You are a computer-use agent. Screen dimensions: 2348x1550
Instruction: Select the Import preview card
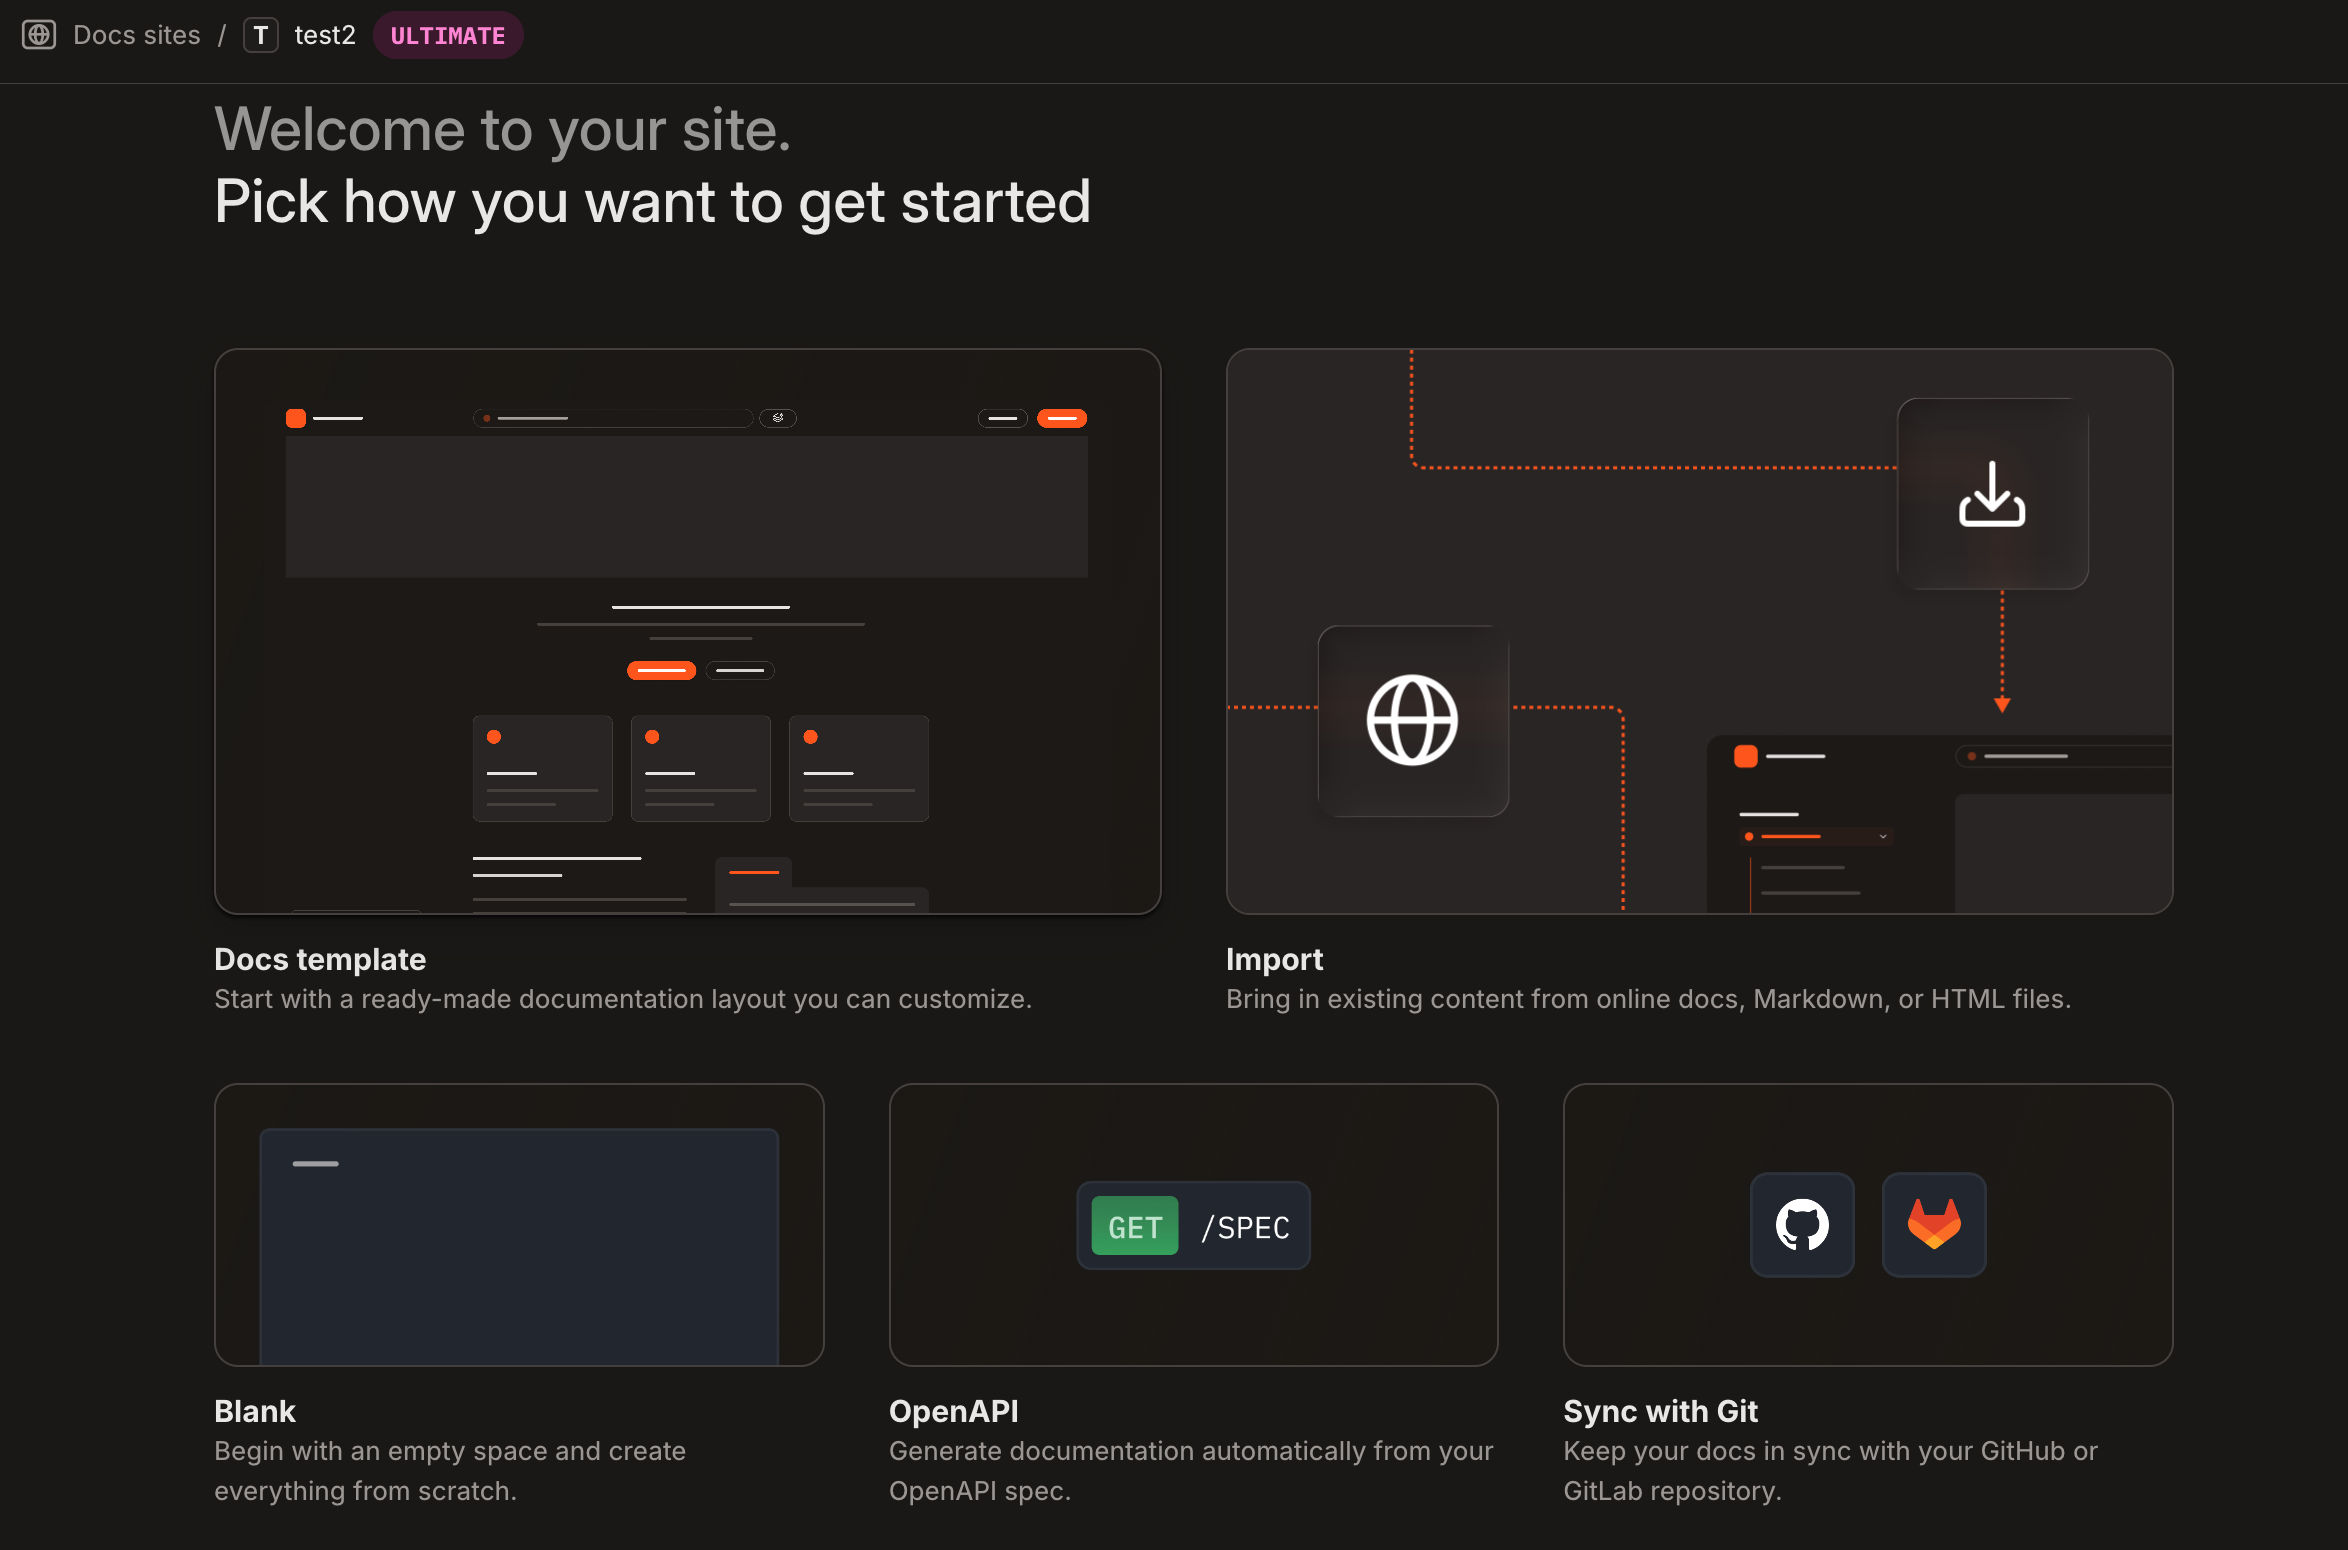click(x=1699, y=631)
